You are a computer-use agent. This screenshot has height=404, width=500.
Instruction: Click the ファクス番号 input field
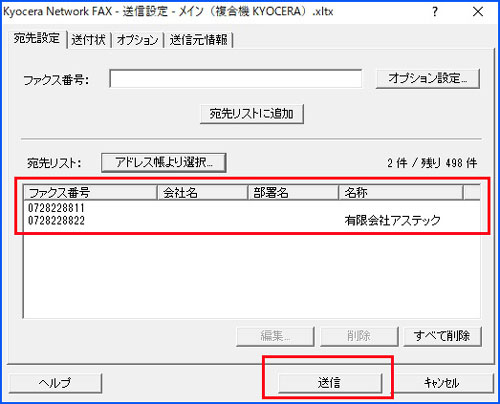(236, 79)
